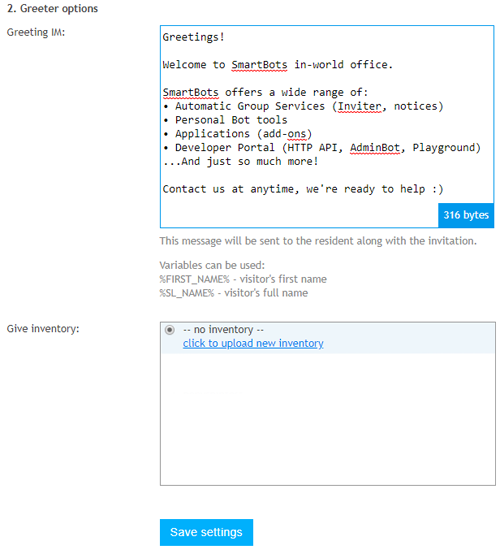
Task: Click empty area of the inventory list box
Action: [x=328, y=419]
